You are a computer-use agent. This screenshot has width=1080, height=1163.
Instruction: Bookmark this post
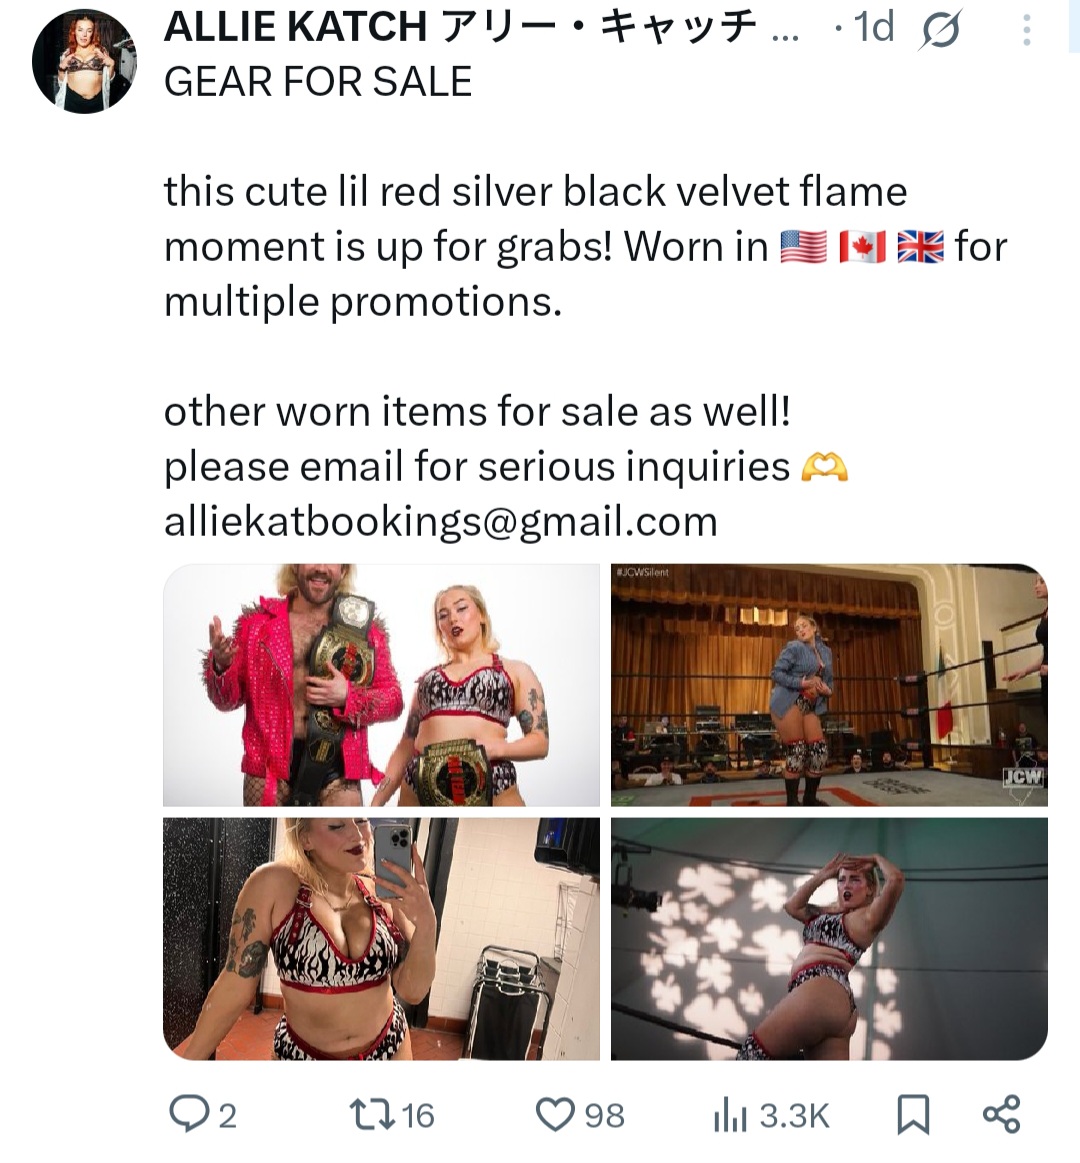tap(913, 1116)
